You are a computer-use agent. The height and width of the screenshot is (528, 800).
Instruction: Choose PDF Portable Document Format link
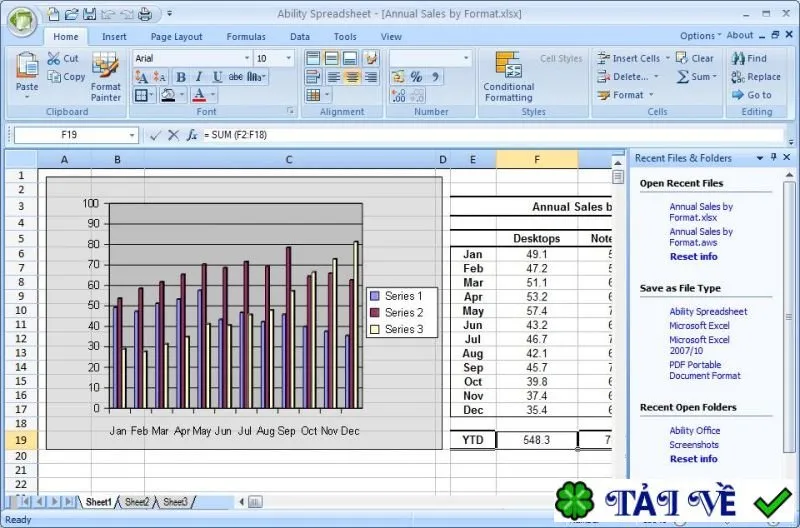(705, 370)
